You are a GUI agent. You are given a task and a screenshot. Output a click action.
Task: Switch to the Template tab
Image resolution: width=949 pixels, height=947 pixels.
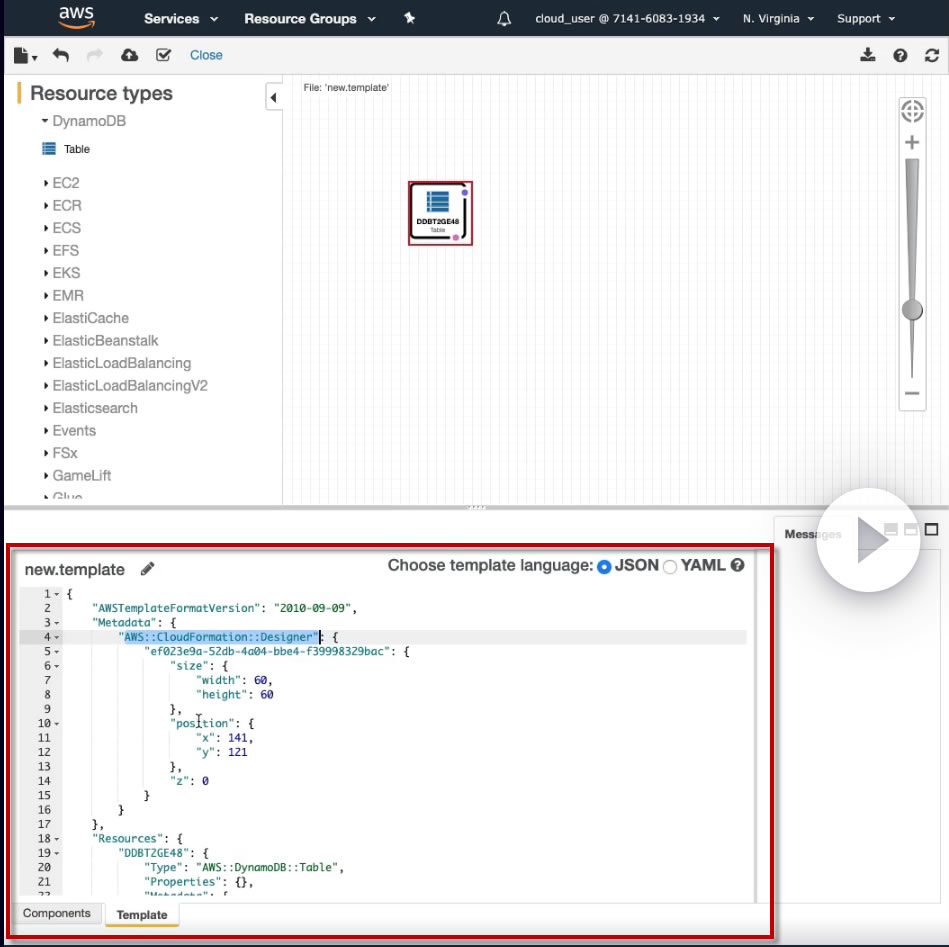pyautogui.click(x=142, y=914)
